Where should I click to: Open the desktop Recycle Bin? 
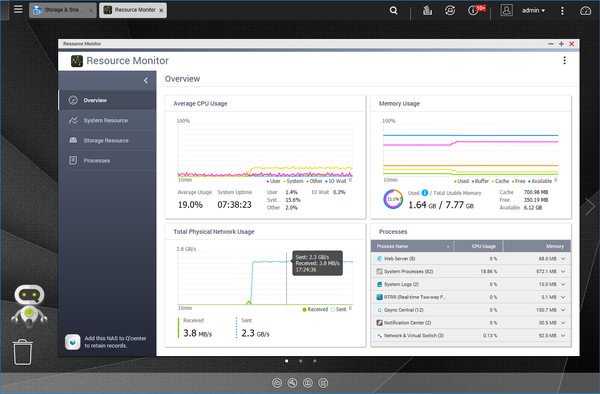[23, 352]
